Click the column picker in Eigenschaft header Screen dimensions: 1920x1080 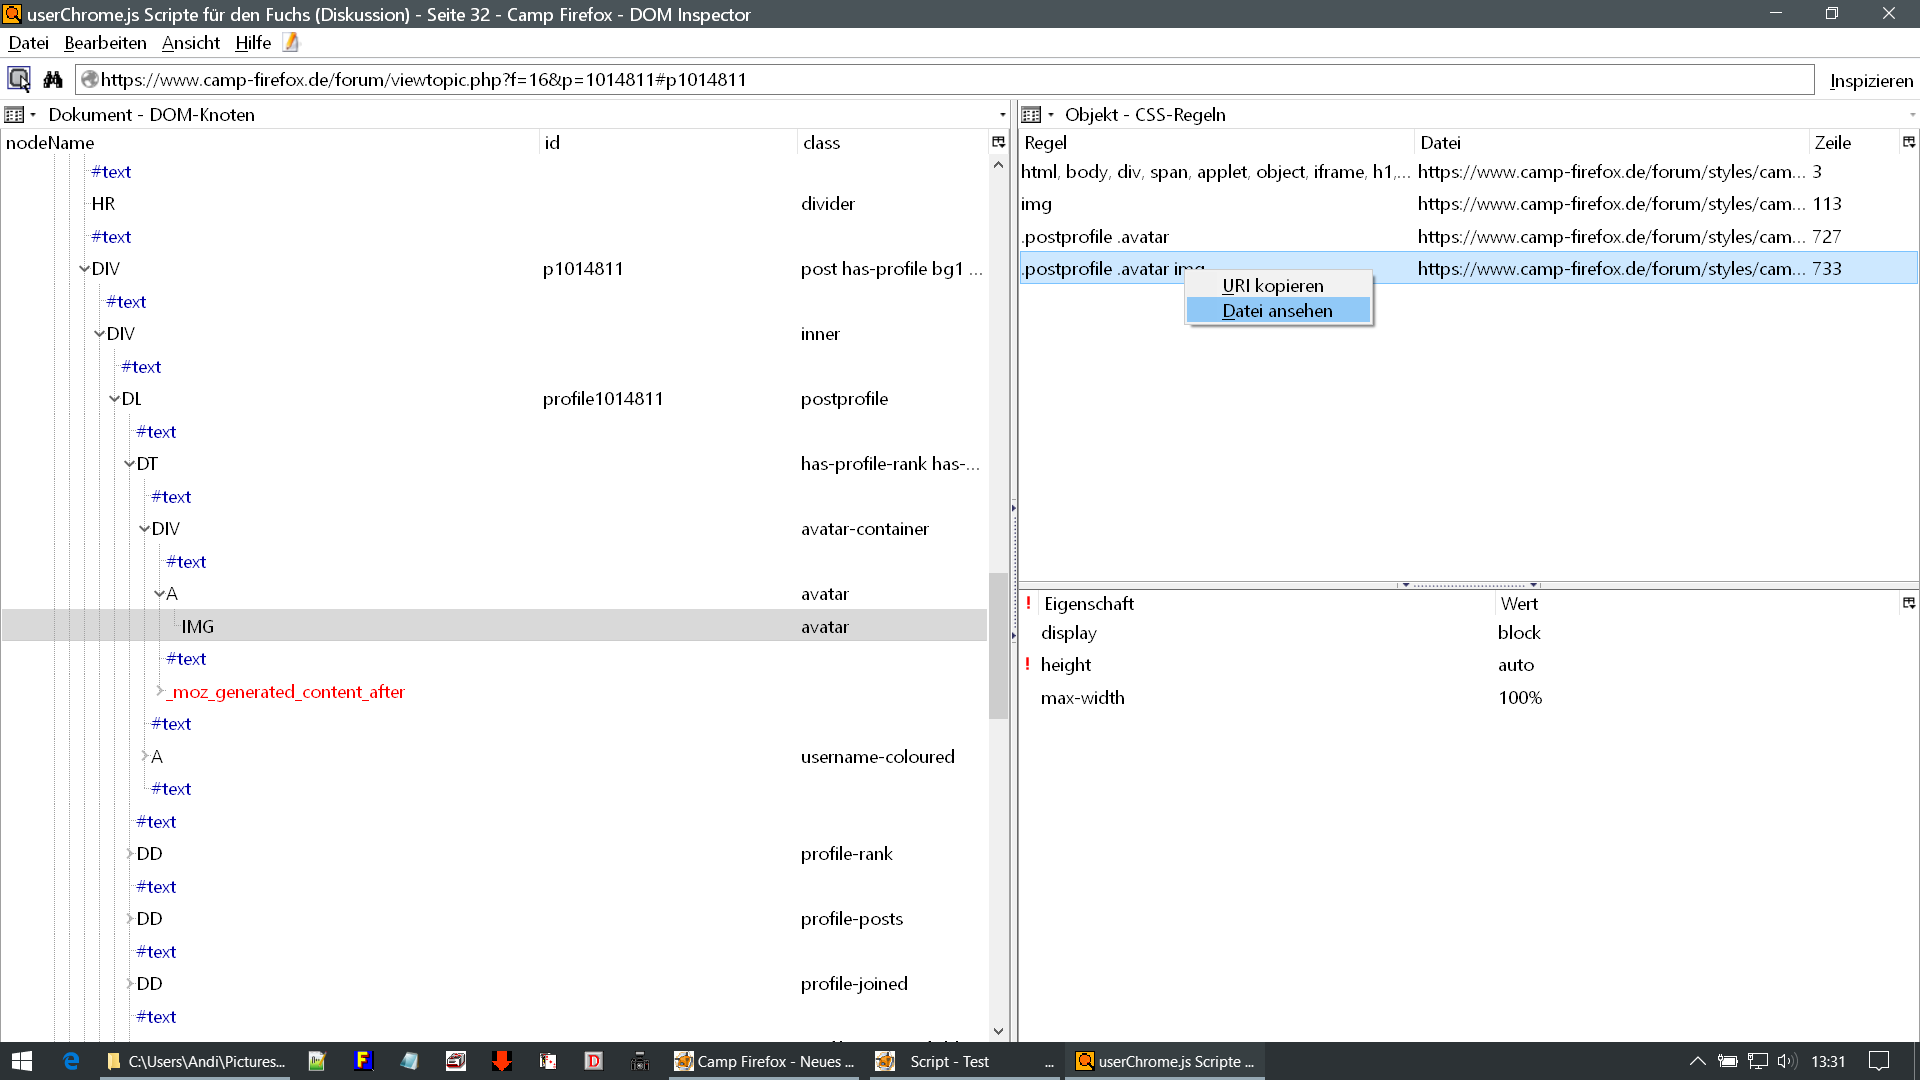coord(1908,603)
